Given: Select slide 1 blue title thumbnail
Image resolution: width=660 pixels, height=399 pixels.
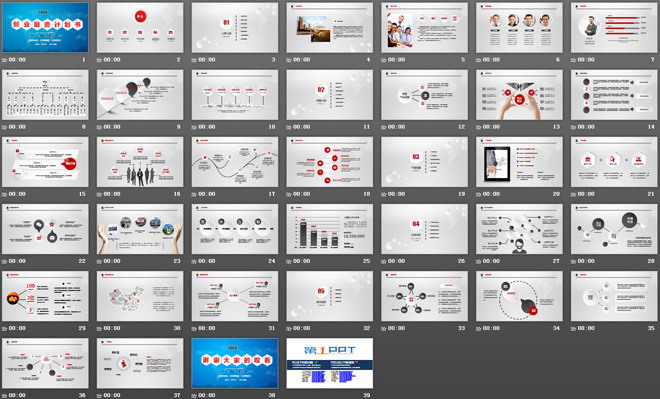Looking at the screenshot, I should (45, 27).
